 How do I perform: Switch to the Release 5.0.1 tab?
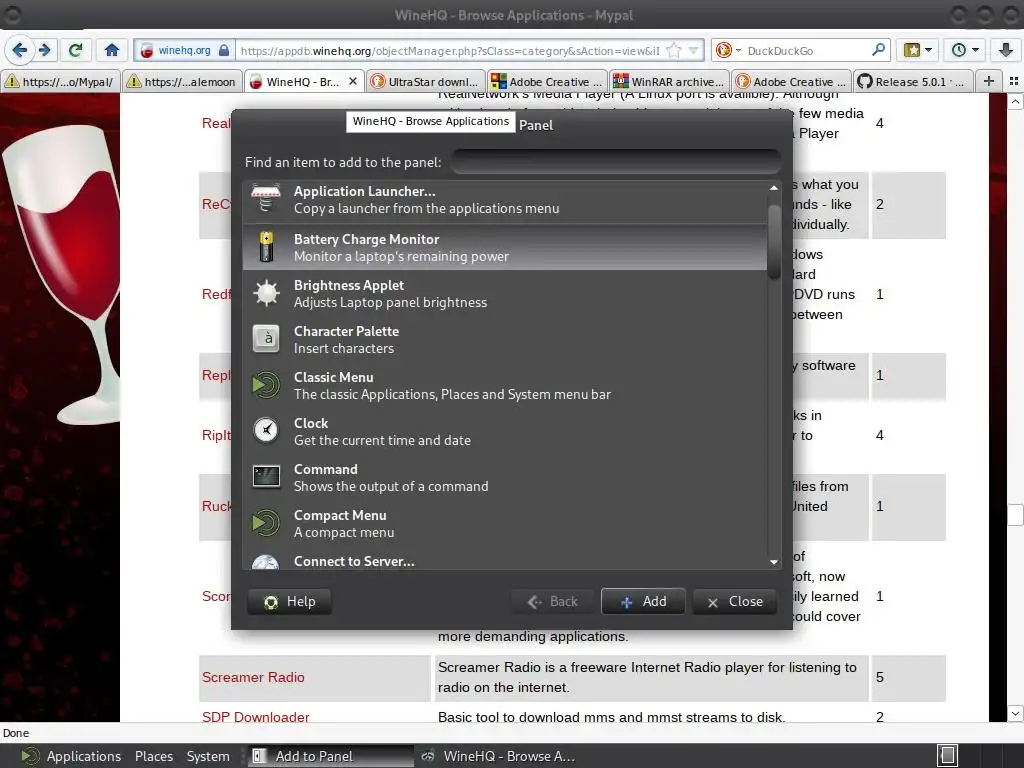(913, 82)
